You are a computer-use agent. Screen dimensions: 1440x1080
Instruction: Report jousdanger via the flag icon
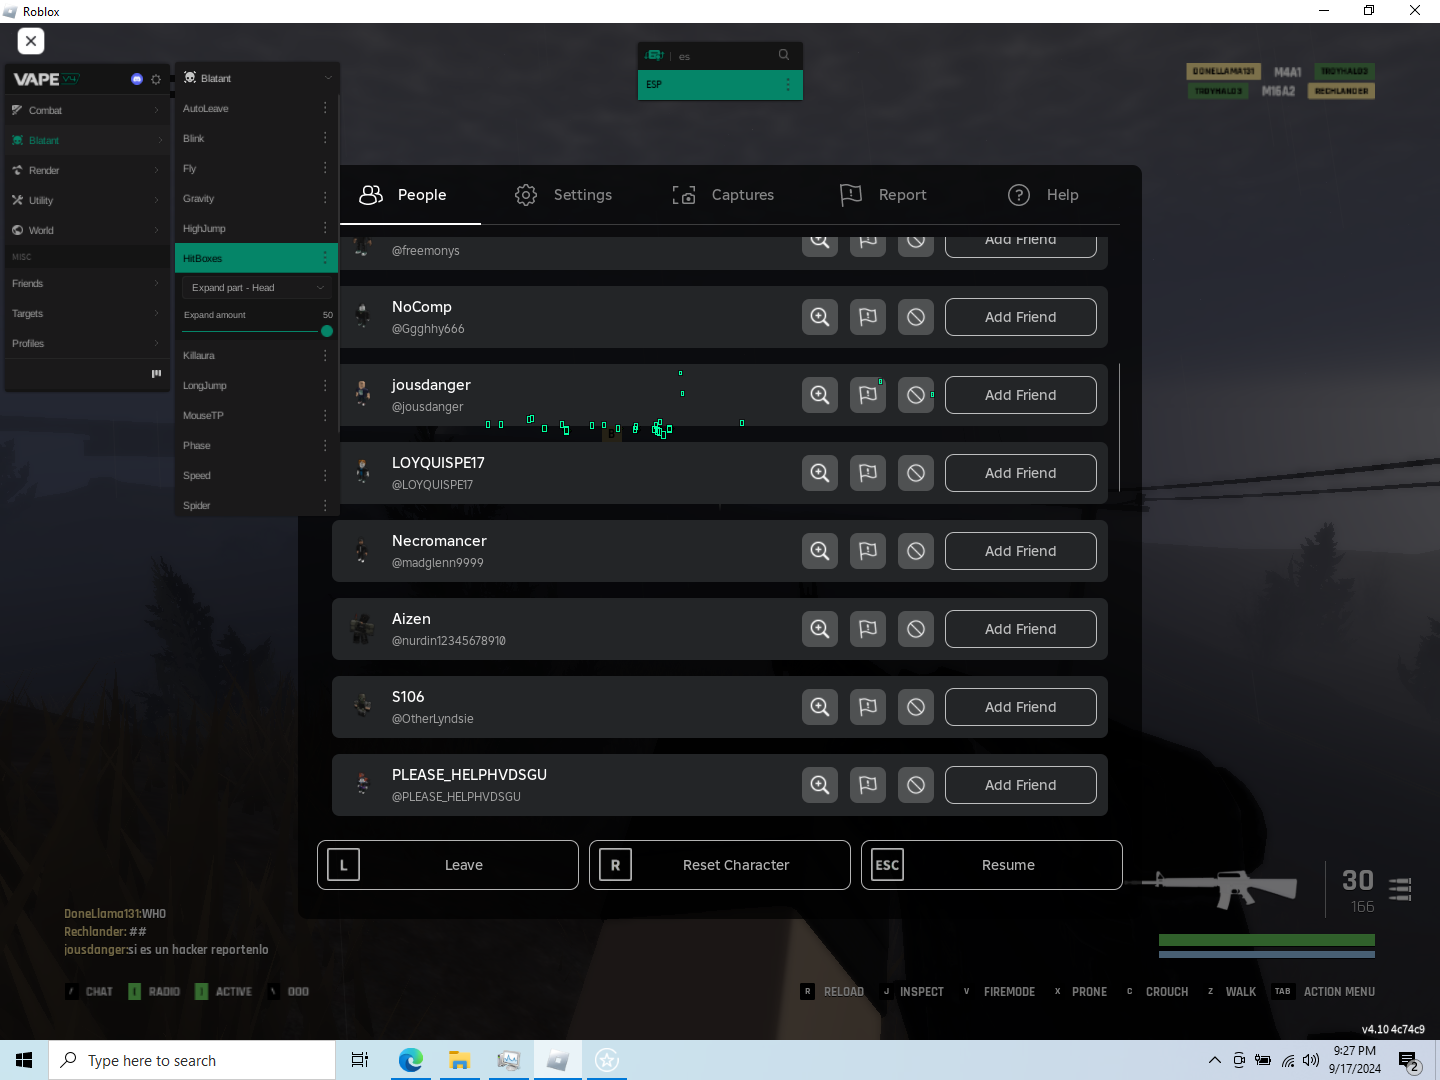(x=868, y=395)
